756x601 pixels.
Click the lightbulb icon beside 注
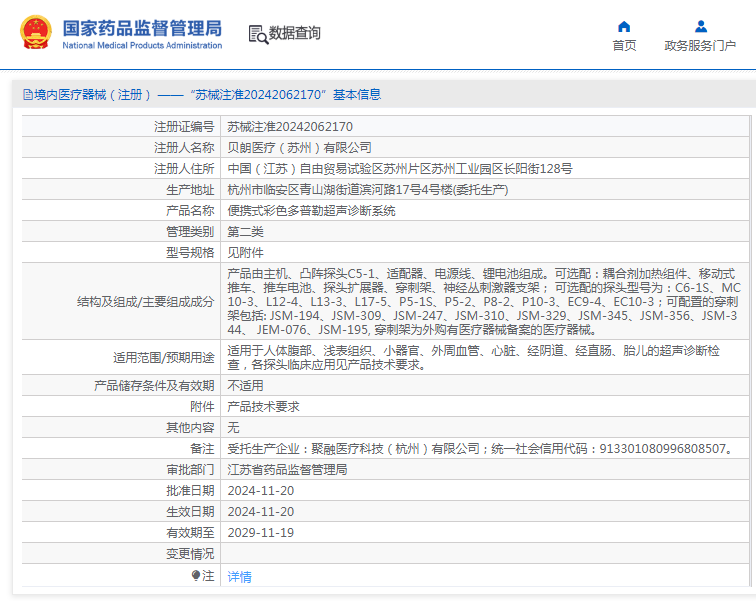tap(196, 575)
